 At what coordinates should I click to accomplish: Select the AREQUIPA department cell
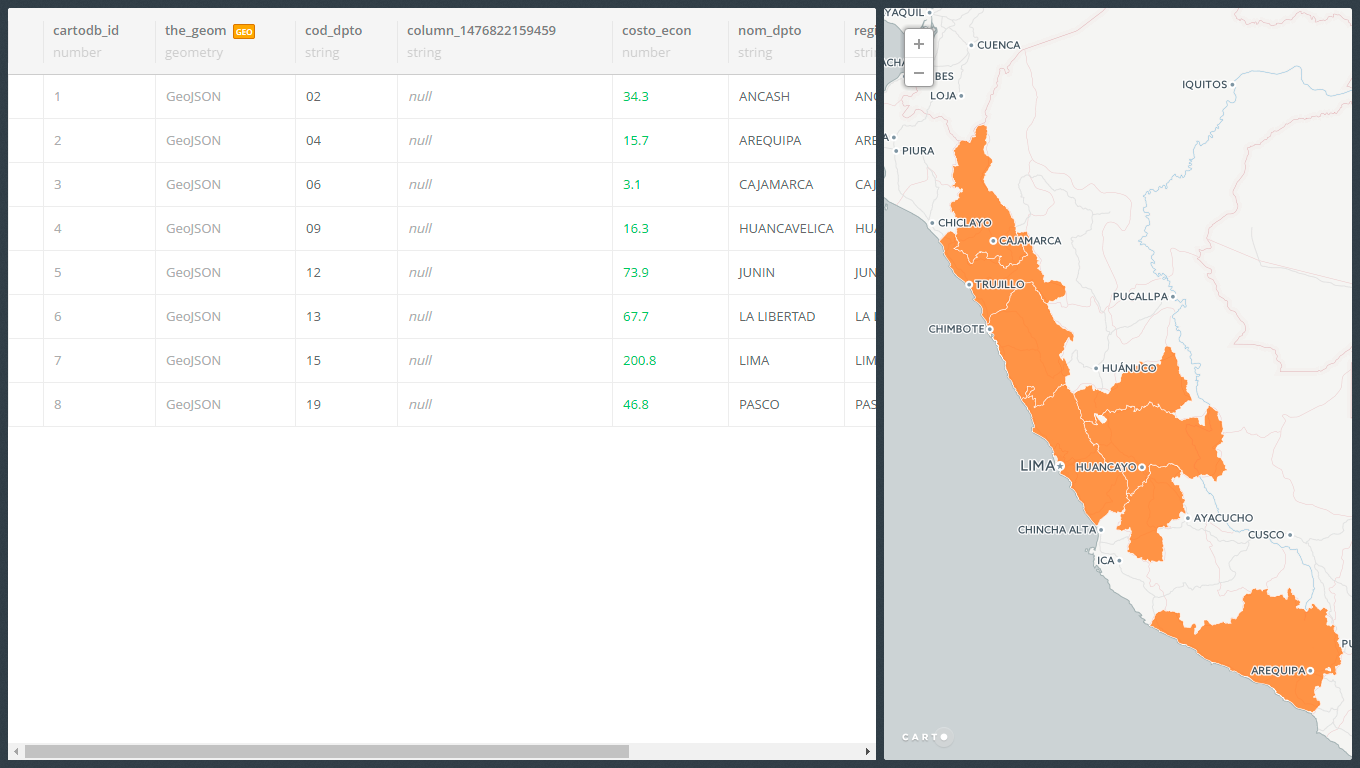[x=770, y=141]
